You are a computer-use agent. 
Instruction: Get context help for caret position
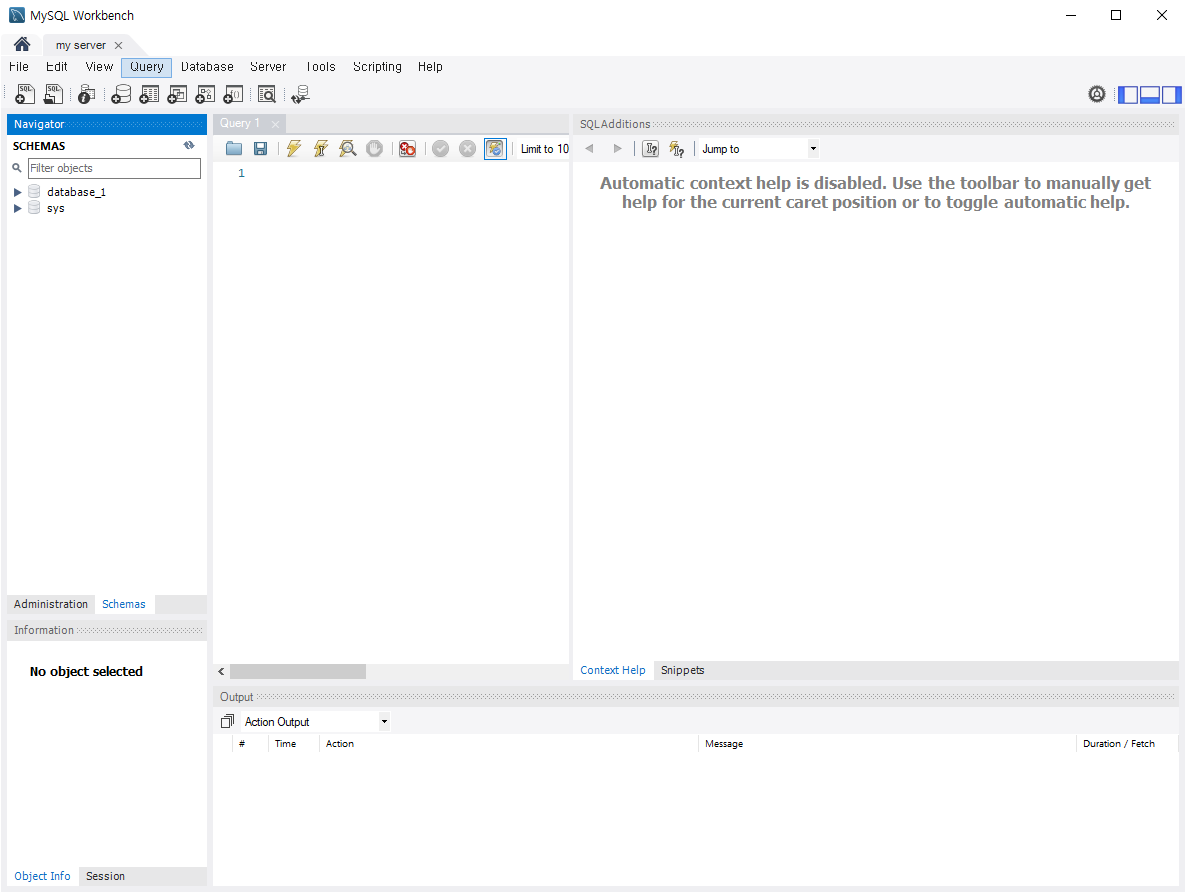click(x=650, y=149)
